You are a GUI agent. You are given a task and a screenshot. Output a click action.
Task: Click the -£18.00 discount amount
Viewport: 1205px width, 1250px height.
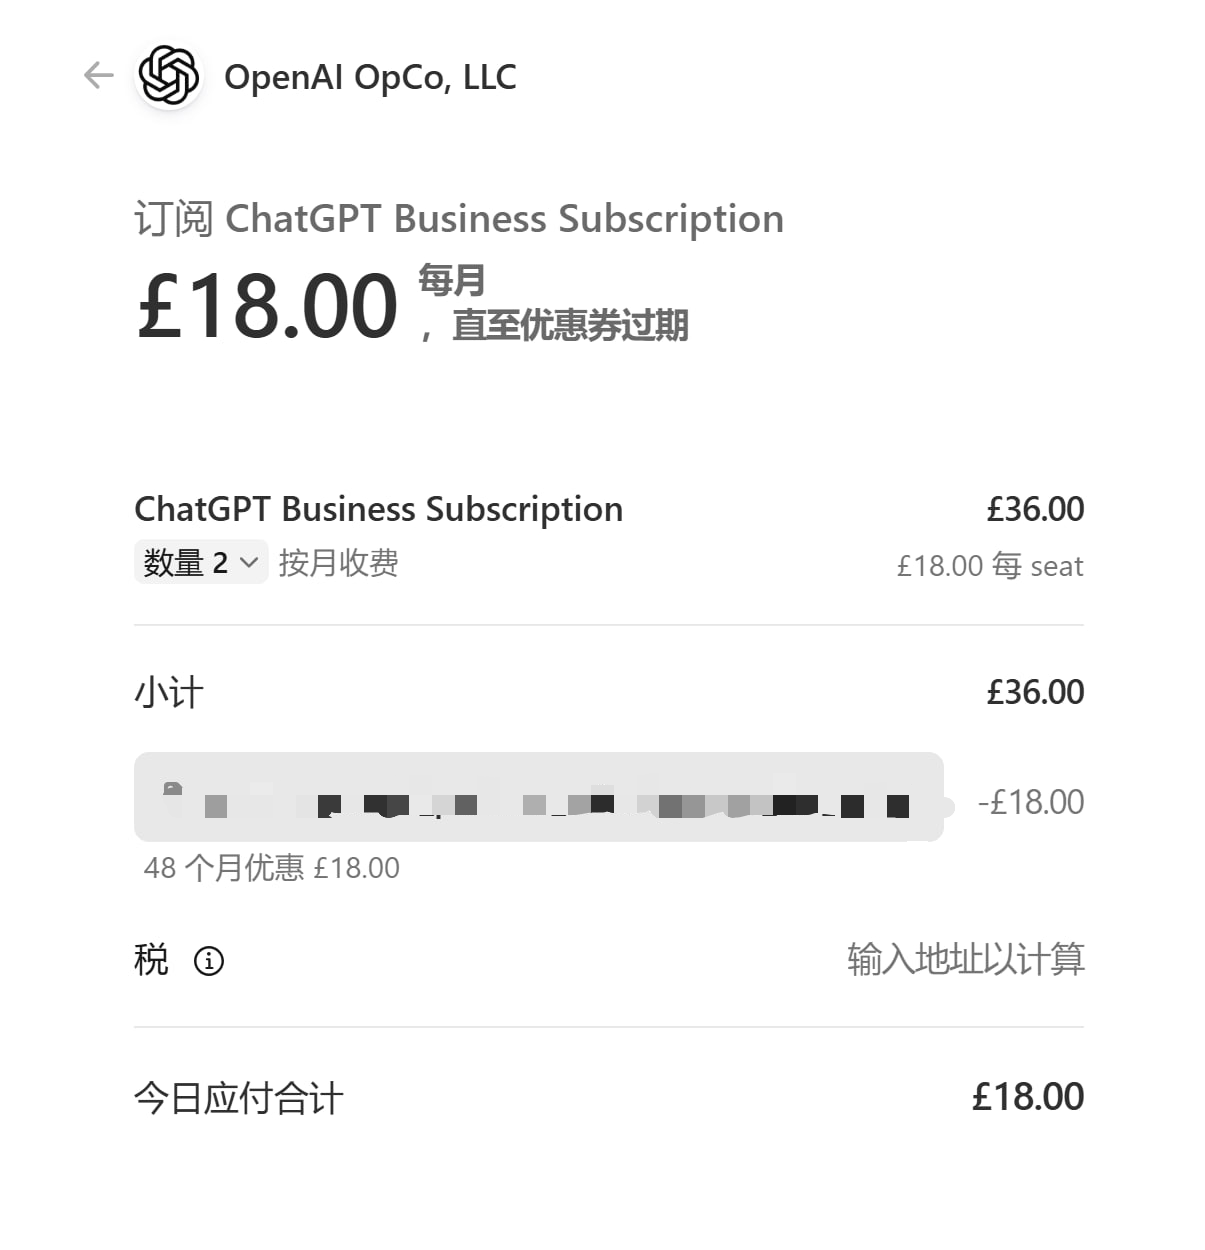click(1031, 802)
